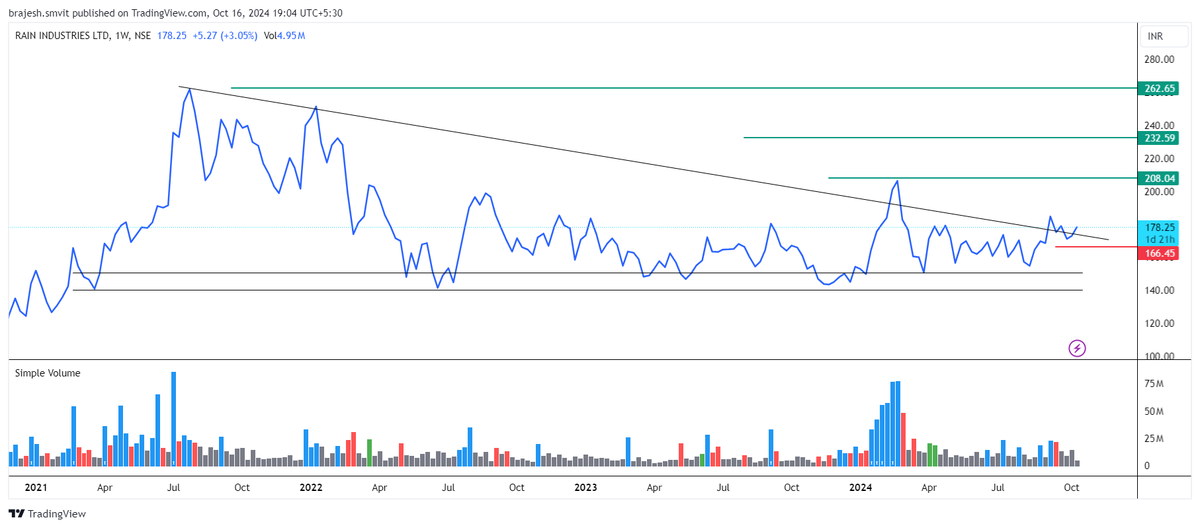Image resolution: width=1200 pixels, height=528 pixels.
Task: Click the 1d 21h countdown label
Action: coord(1160,240)
